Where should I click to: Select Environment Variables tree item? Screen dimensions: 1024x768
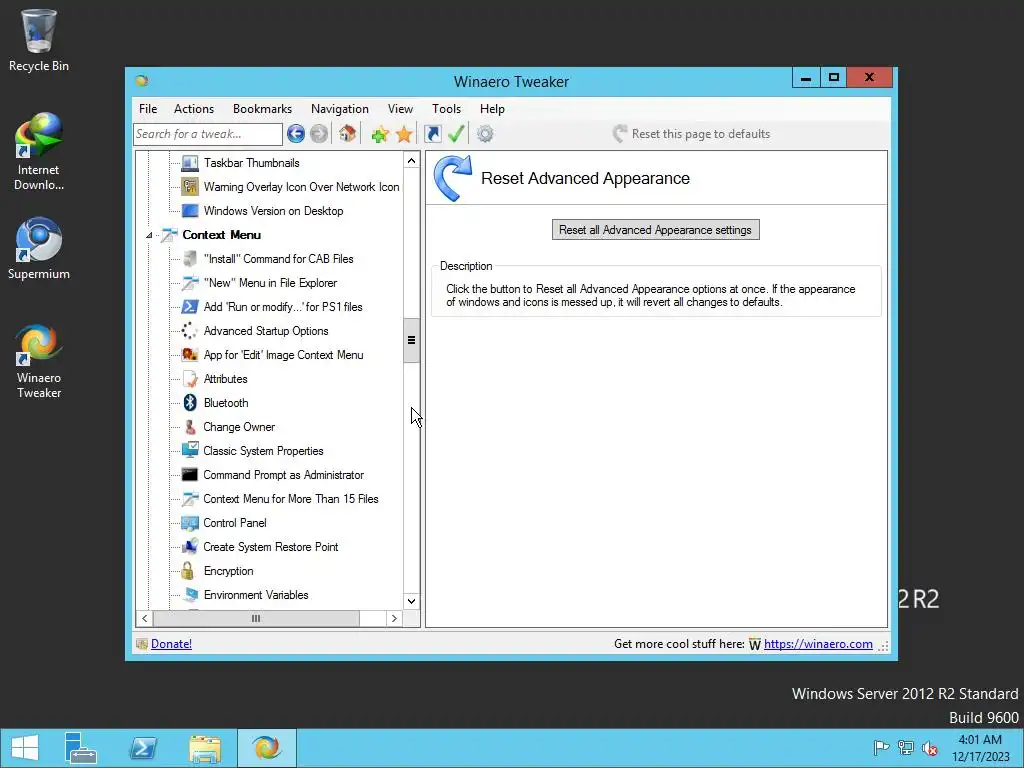point(256,595)
